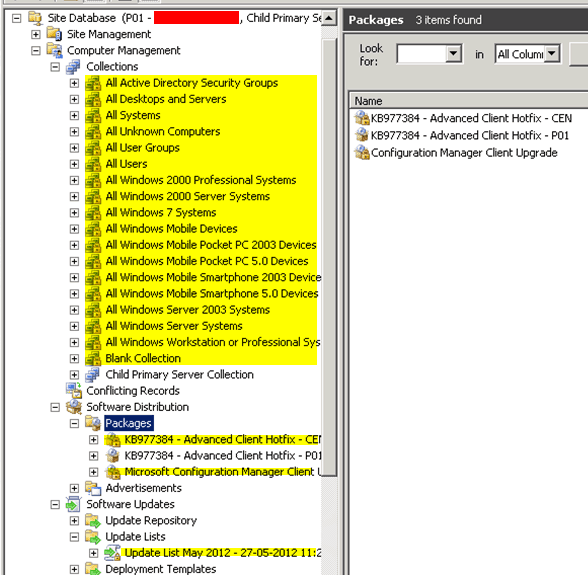Select KB977384 Advanced Client Hotfix - P01 row
Viewport: 588px width, 575px height.
[x=470, y=135]
